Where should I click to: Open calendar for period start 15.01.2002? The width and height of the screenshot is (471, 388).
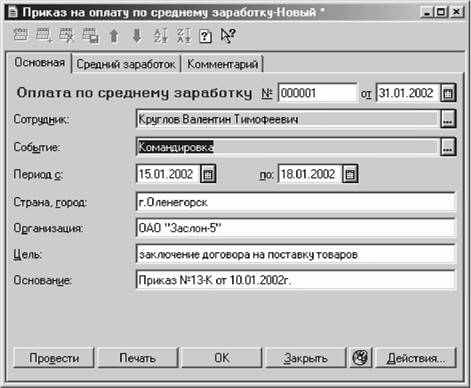(208, 174)
